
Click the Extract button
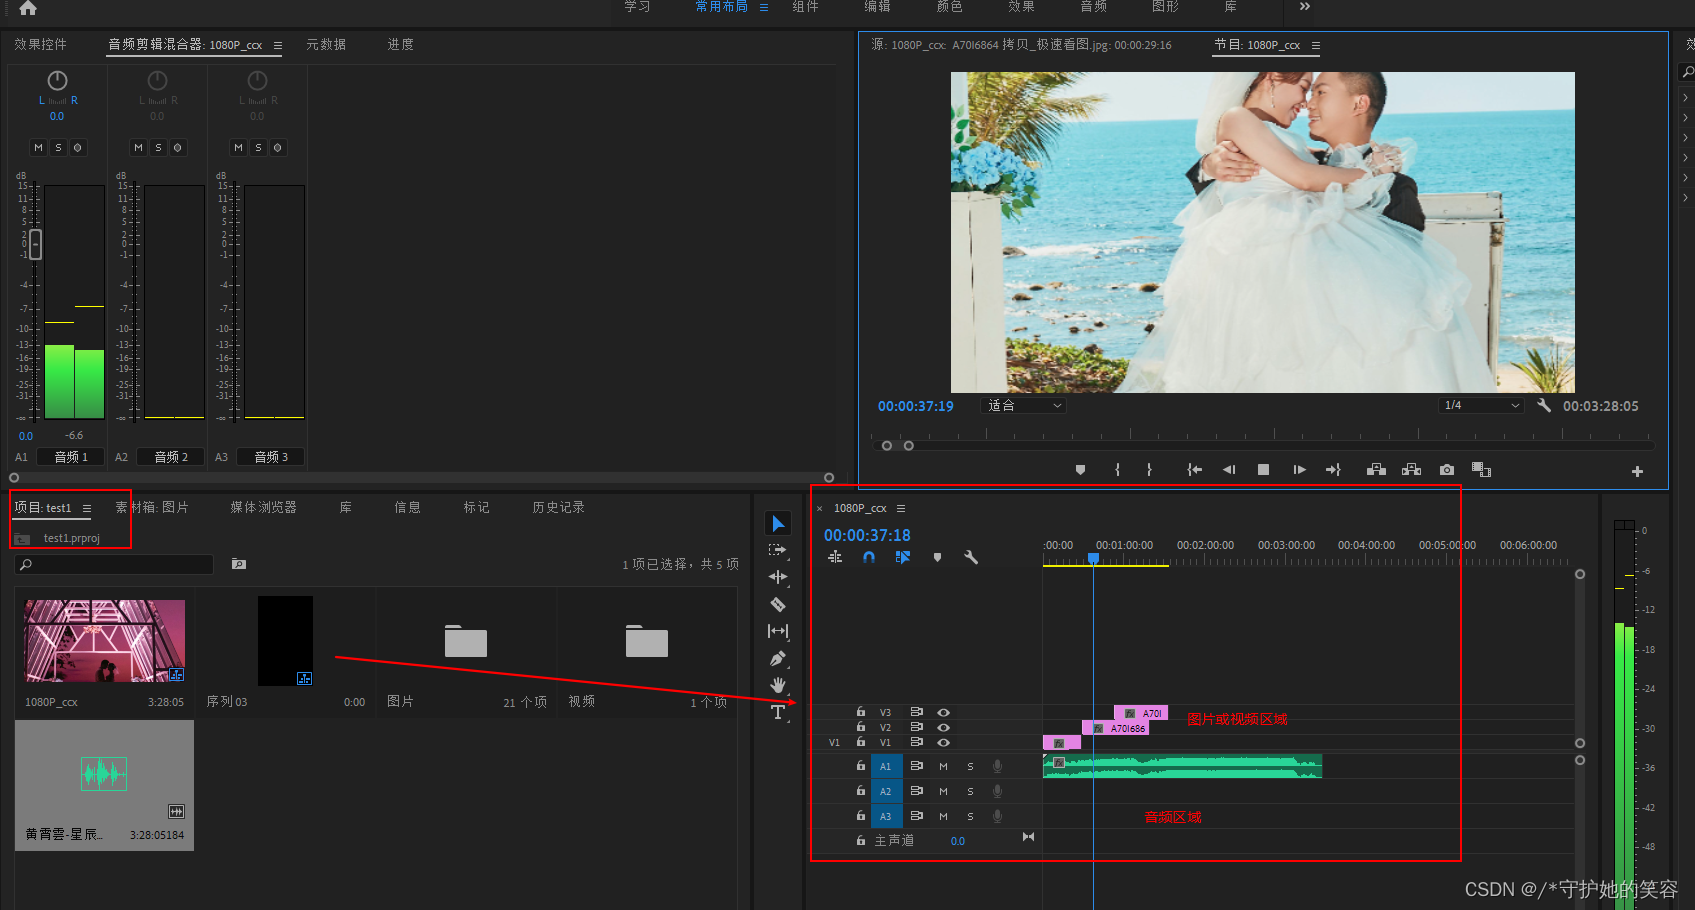pyautogui.click(x=1411, y=470)
